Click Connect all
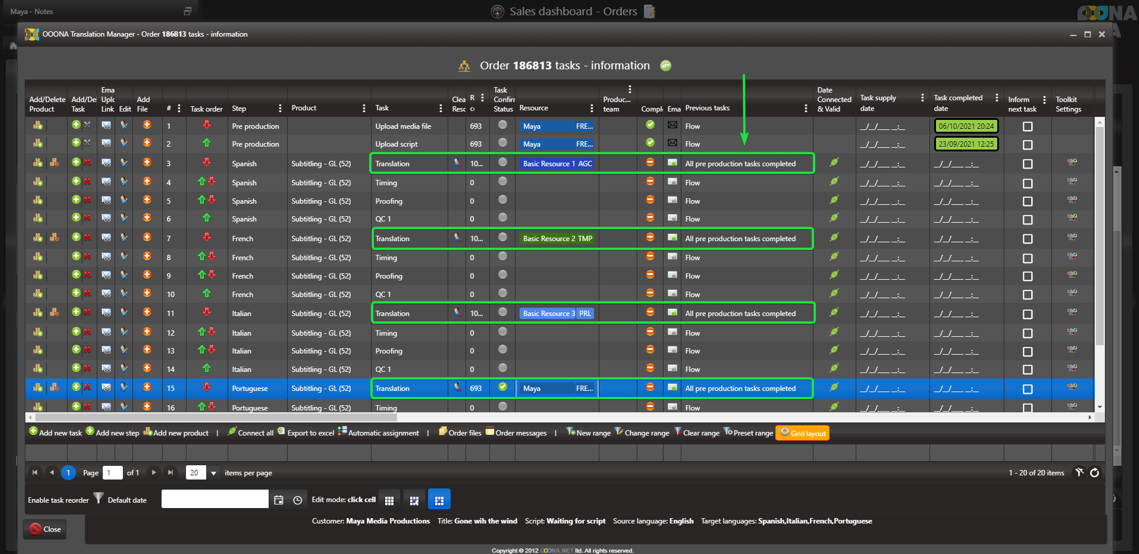The height and width of the screenshot is (554, 1139). 250,433
